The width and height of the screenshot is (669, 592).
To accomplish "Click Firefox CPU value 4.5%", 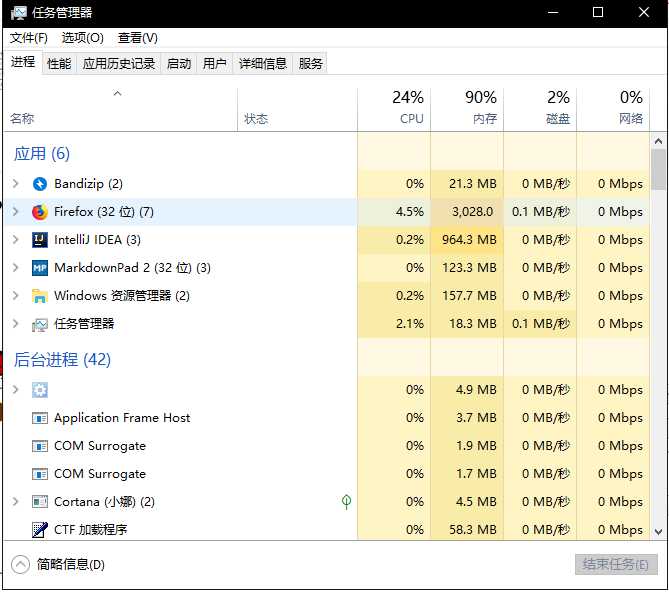I will click(410, 212).
